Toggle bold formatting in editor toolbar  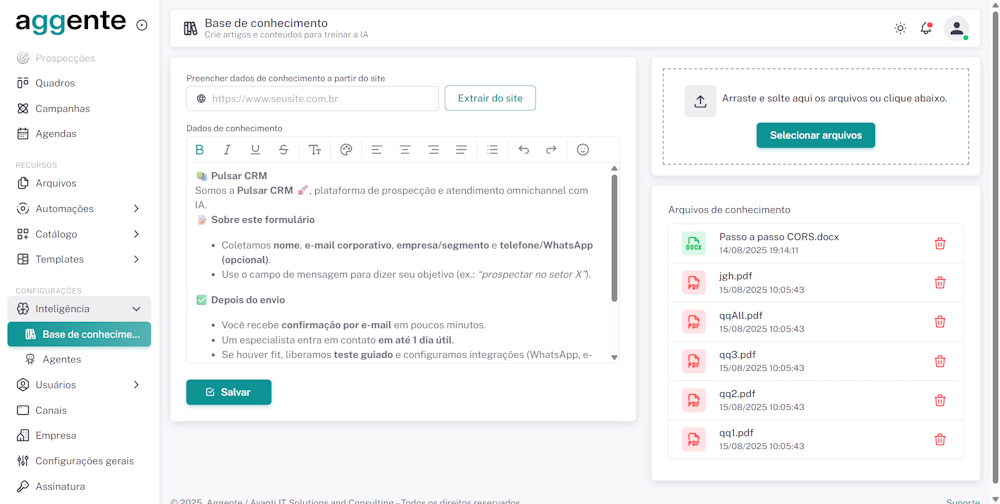[x=200, y=150]
